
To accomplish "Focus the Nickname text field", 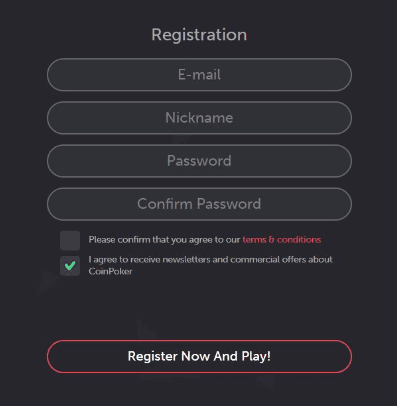I will (199, 118).
